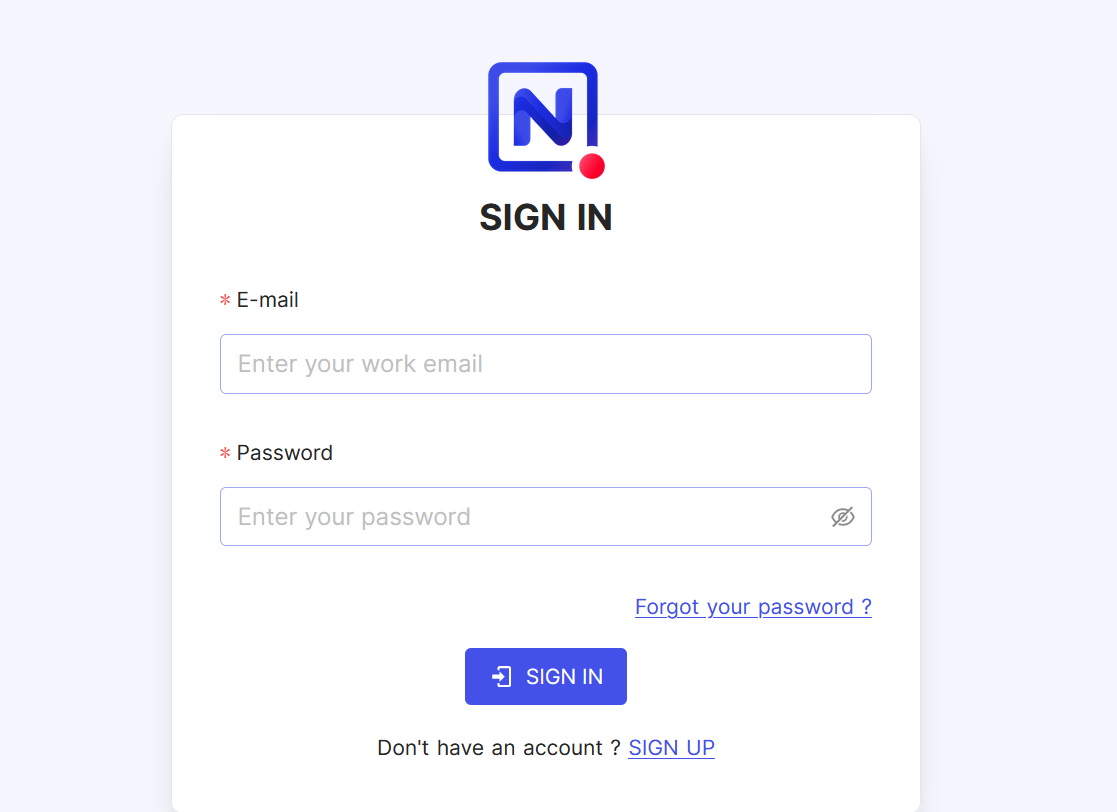
Task: Click the SIGN IN heading text
Action: [546, 217]
